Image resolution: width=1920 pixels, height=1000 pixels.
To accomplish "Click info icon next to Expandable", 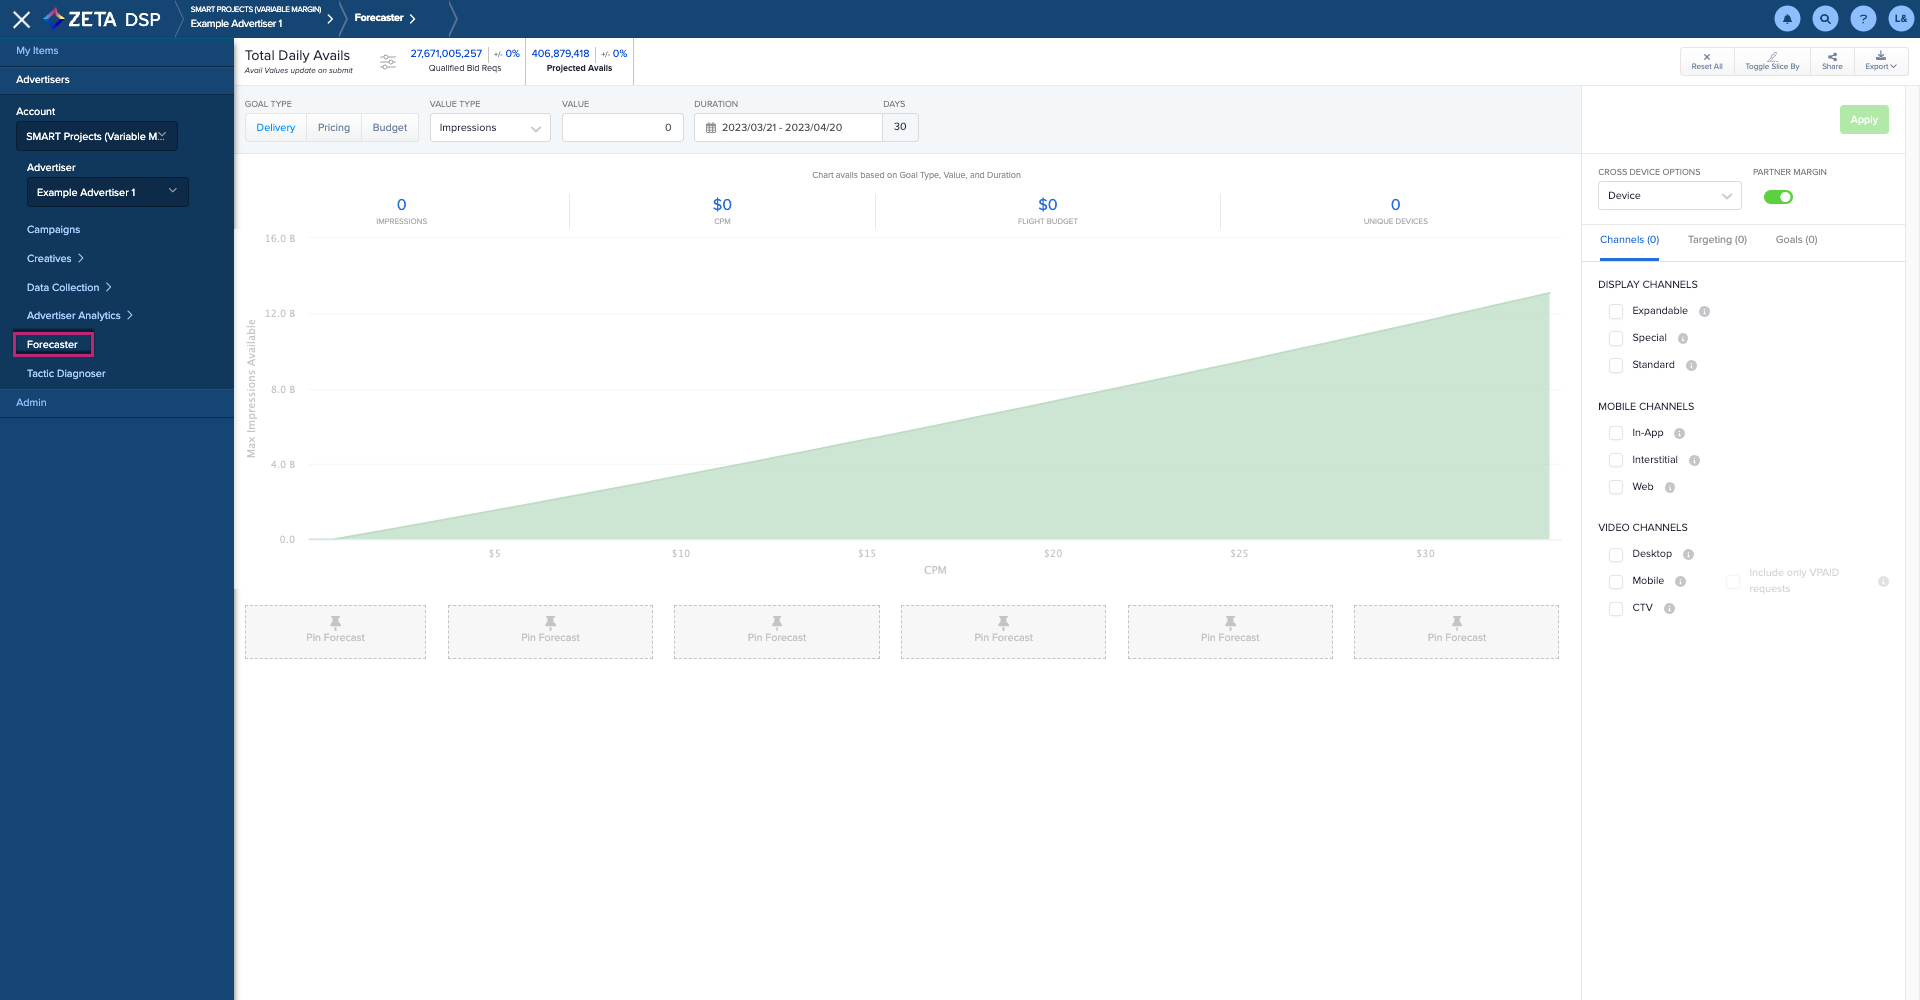I will 1705,312.
